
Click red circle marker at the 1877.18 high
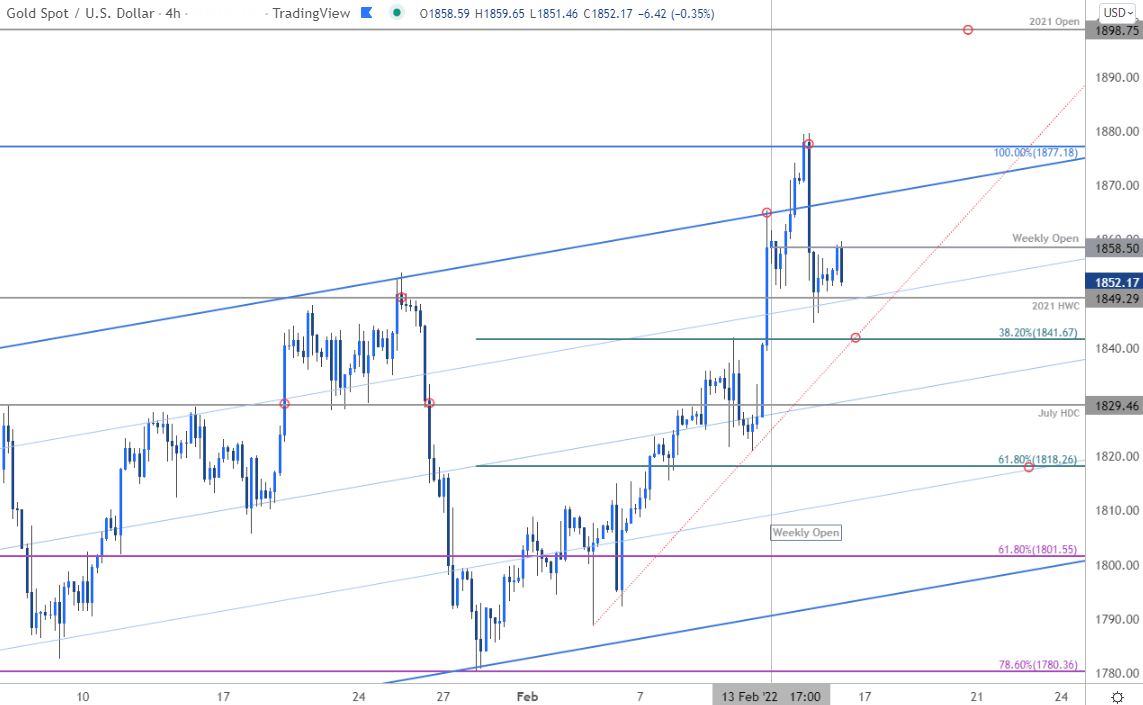[x=808, y=144]
